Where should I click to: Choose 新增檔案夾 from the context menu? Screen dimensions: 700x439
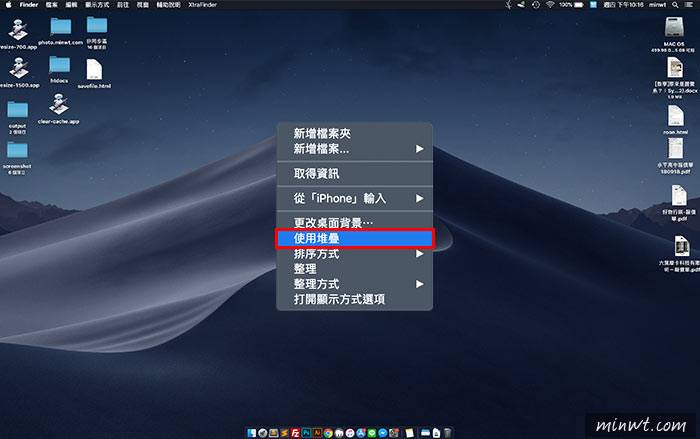(355, 133)
